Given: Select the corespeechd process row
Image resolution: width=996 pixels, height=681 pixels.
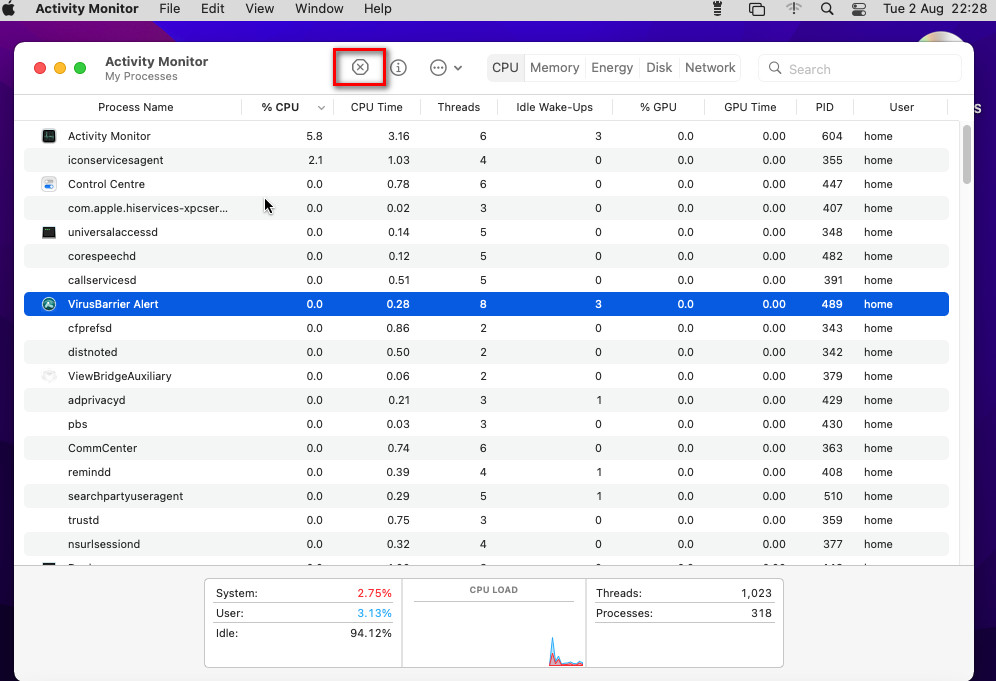Looking at the screenshot, I should pos(487,256).
